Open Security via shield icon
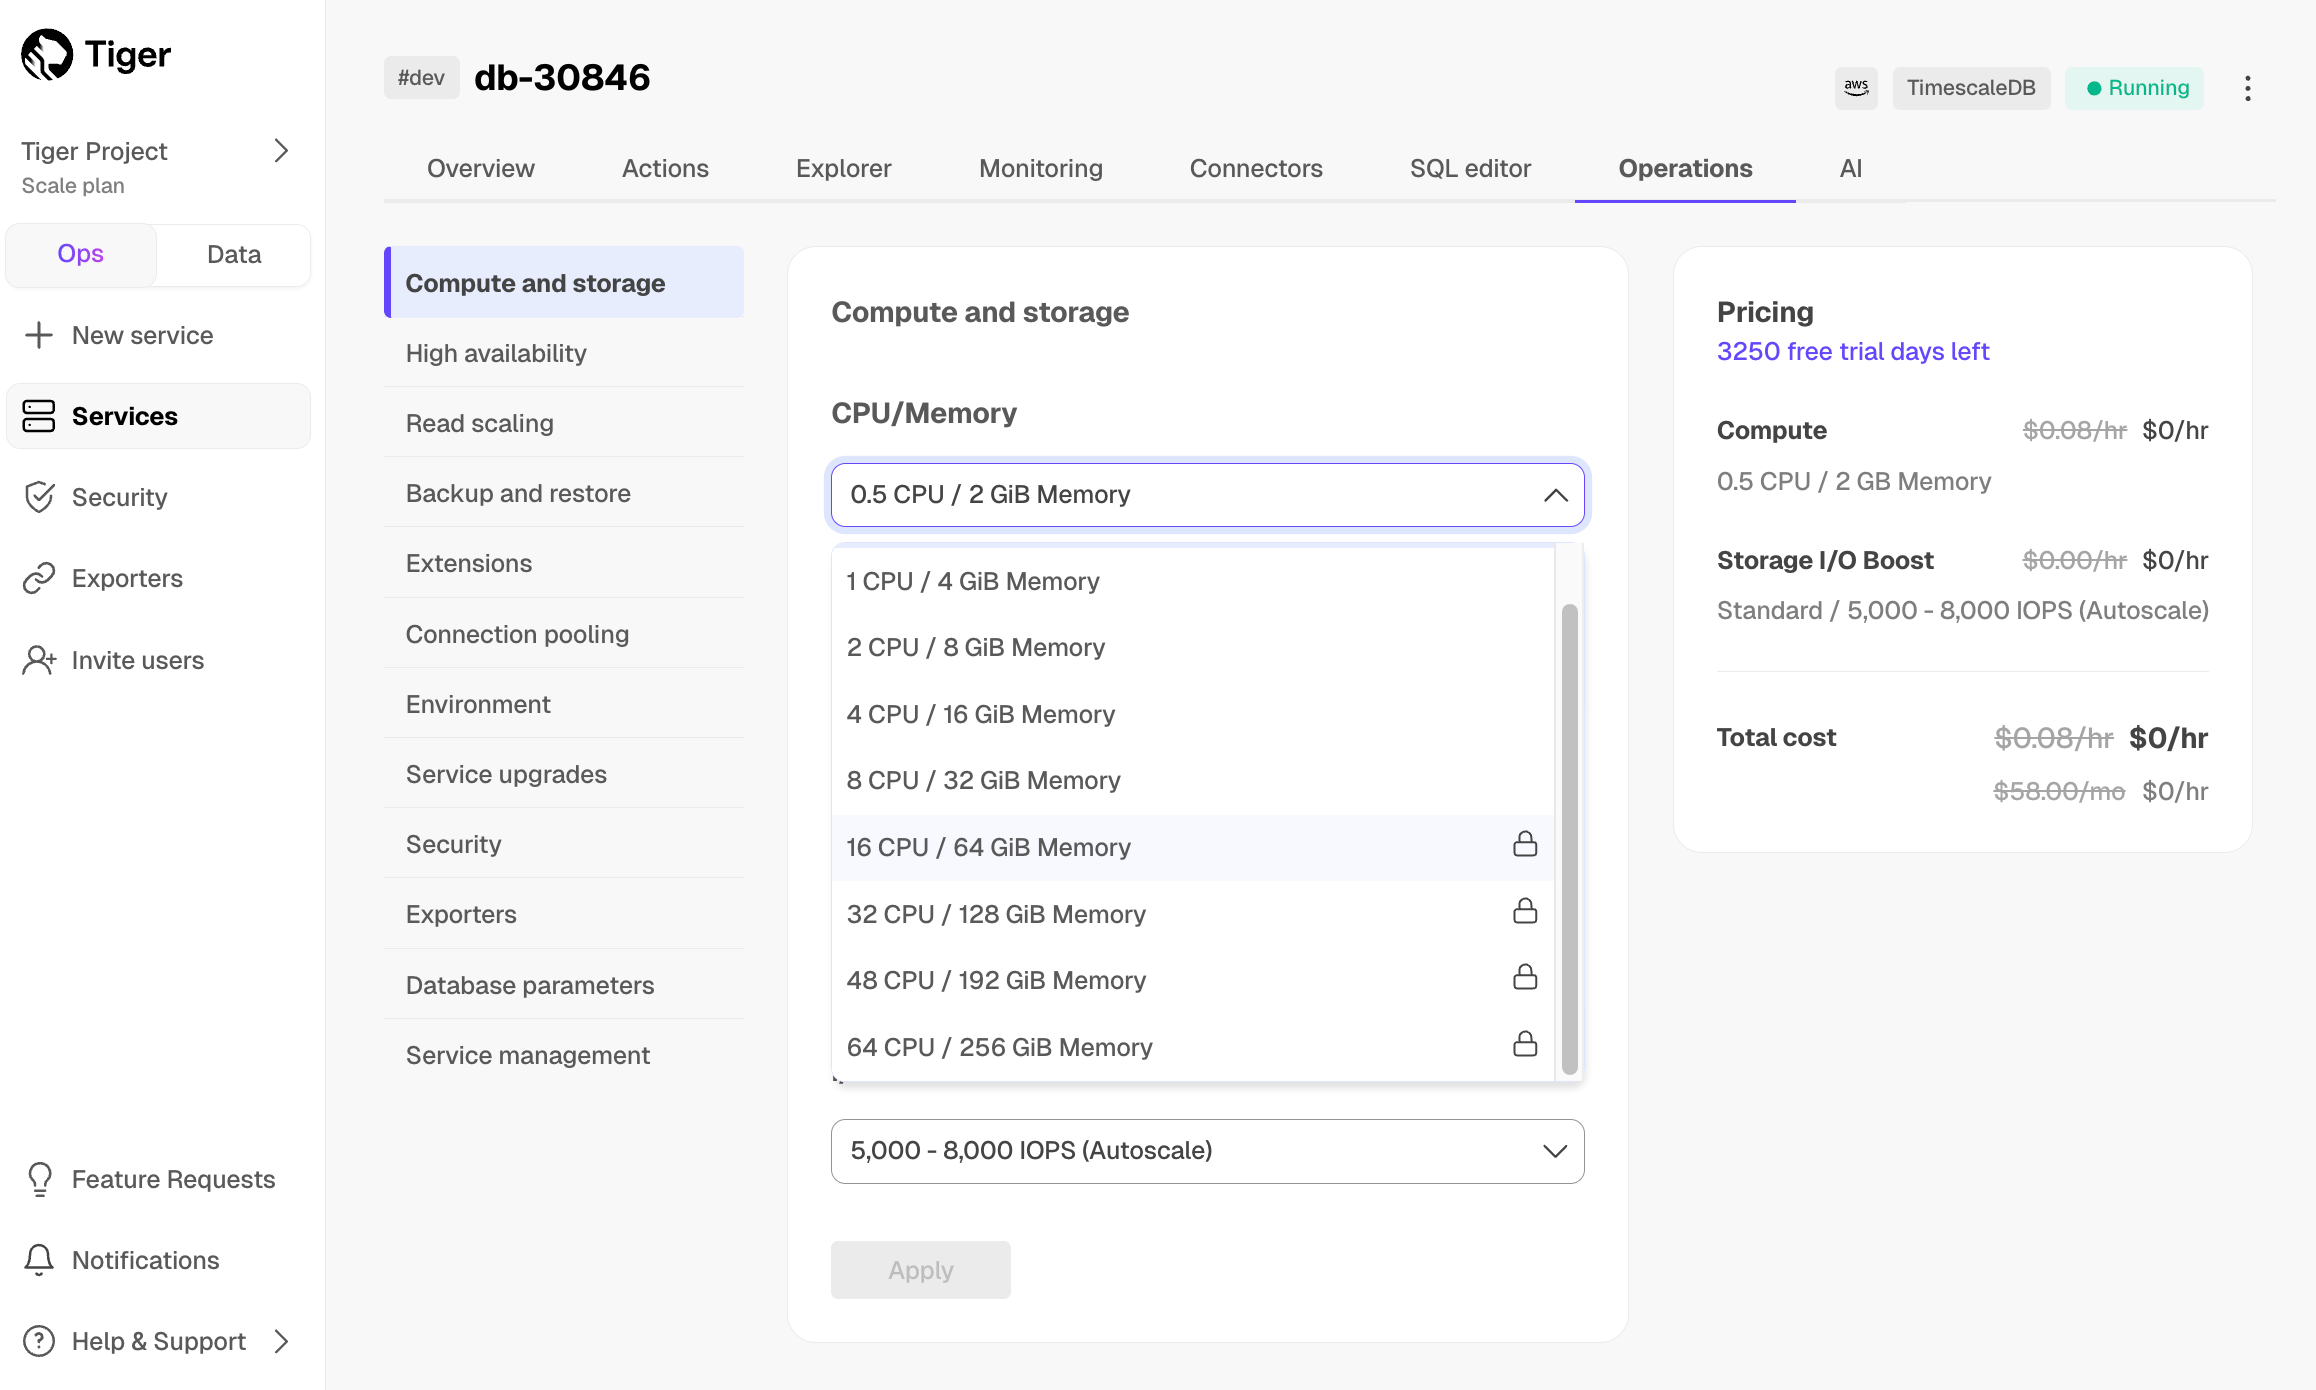Image resolution: width=2316 pixels, height=1390 pixels. tap(39, 497)
